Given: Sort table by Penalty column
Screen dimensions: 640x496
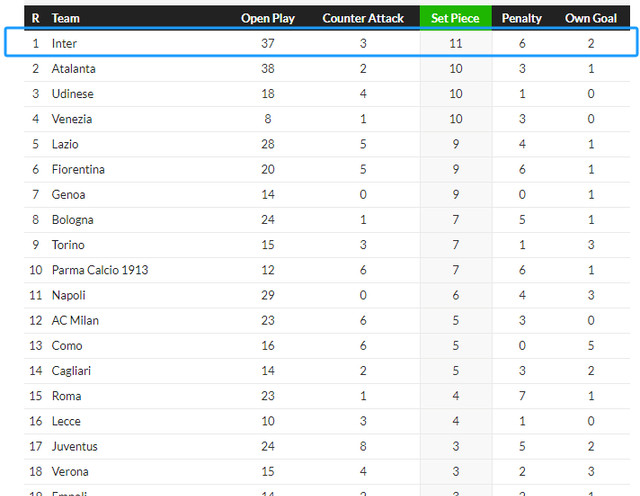Looking at the screenshot, I should 522,18.
